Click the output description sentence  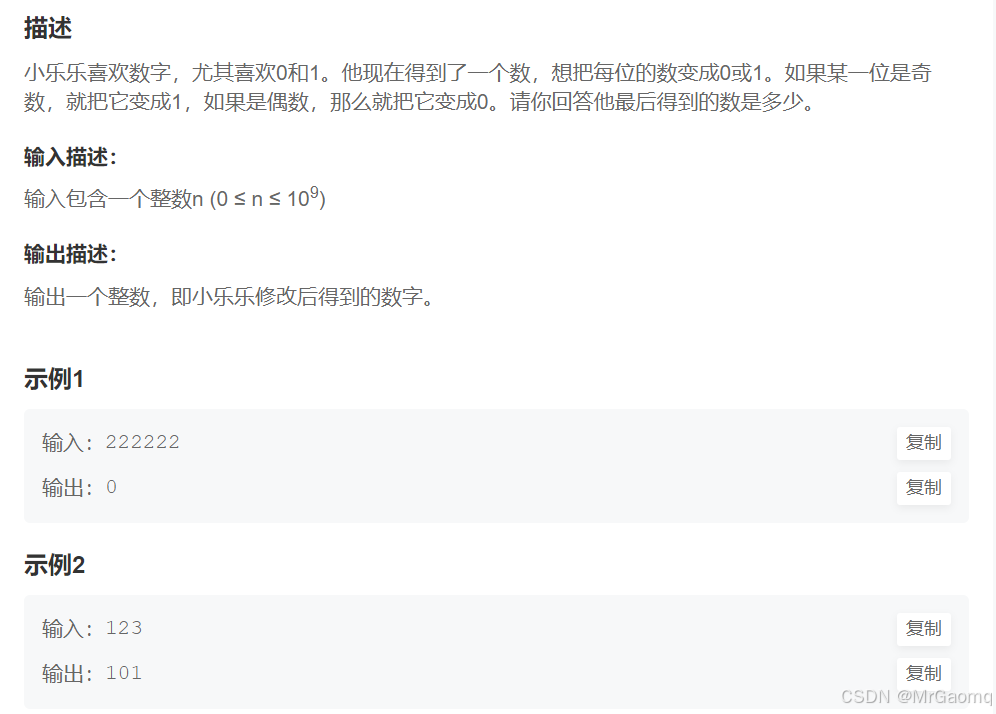[x=229, y=296]
